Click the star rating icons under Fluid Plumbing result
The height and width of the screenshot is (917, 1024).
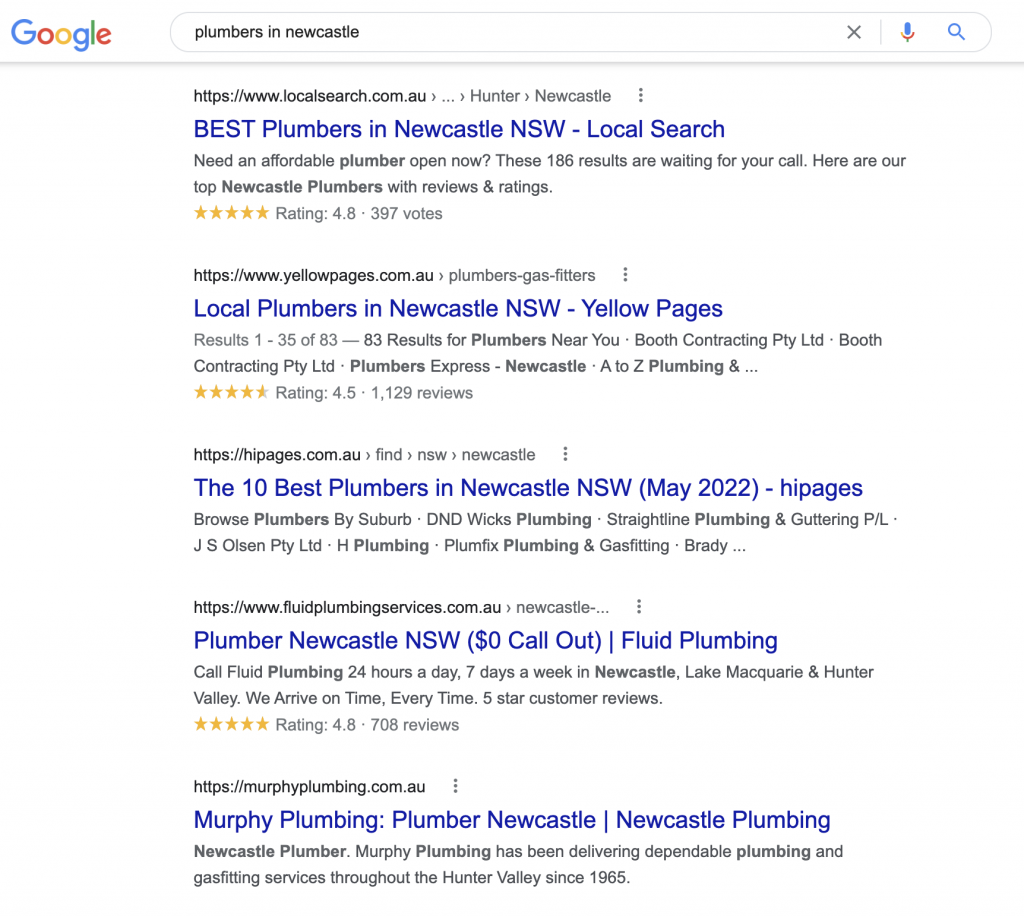(x=231, y=724)
